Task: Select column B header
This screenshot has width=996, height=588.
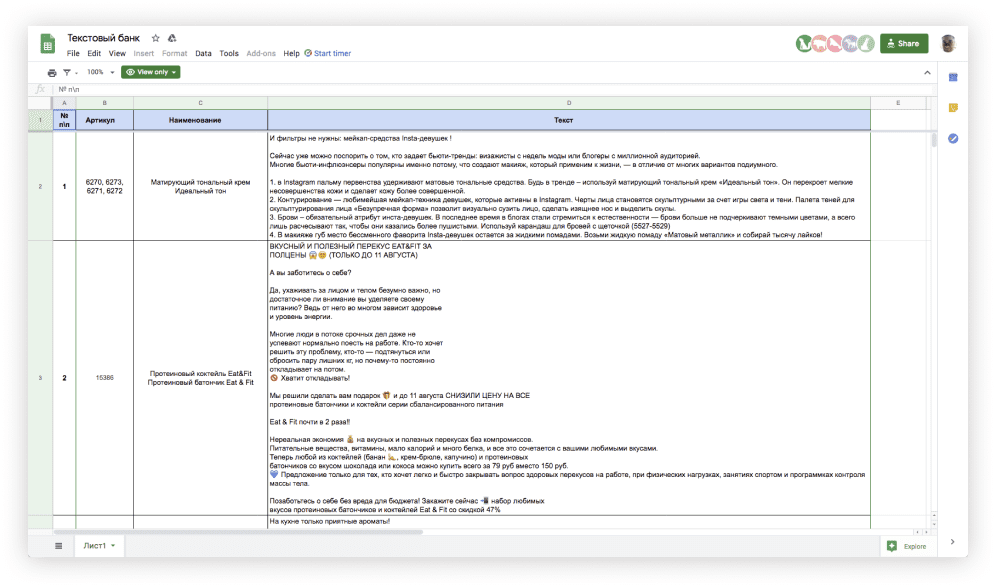Action: 105,103
